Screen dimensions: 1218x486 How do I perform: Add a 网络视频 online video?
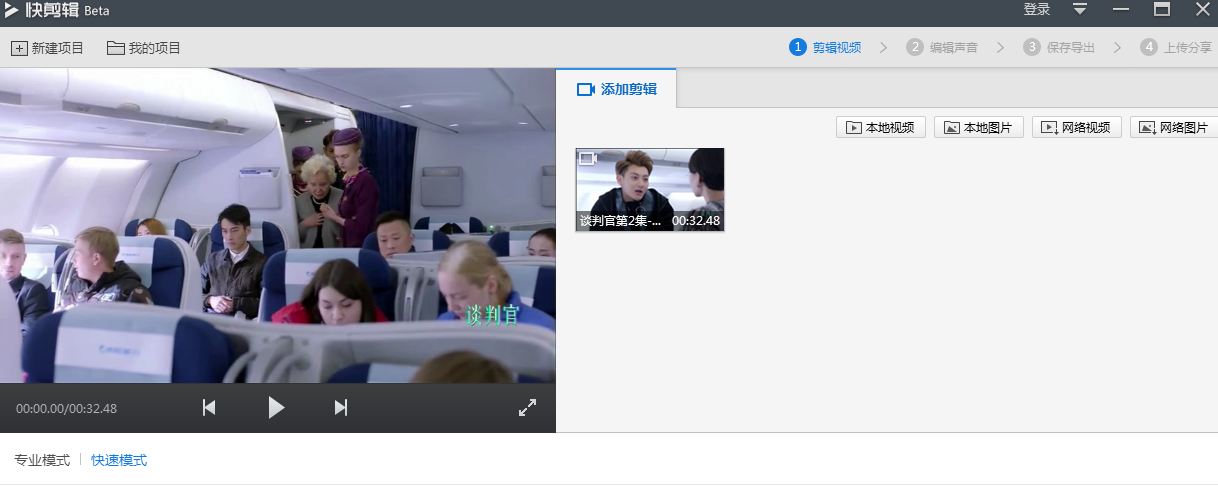tap(1077, 127)
